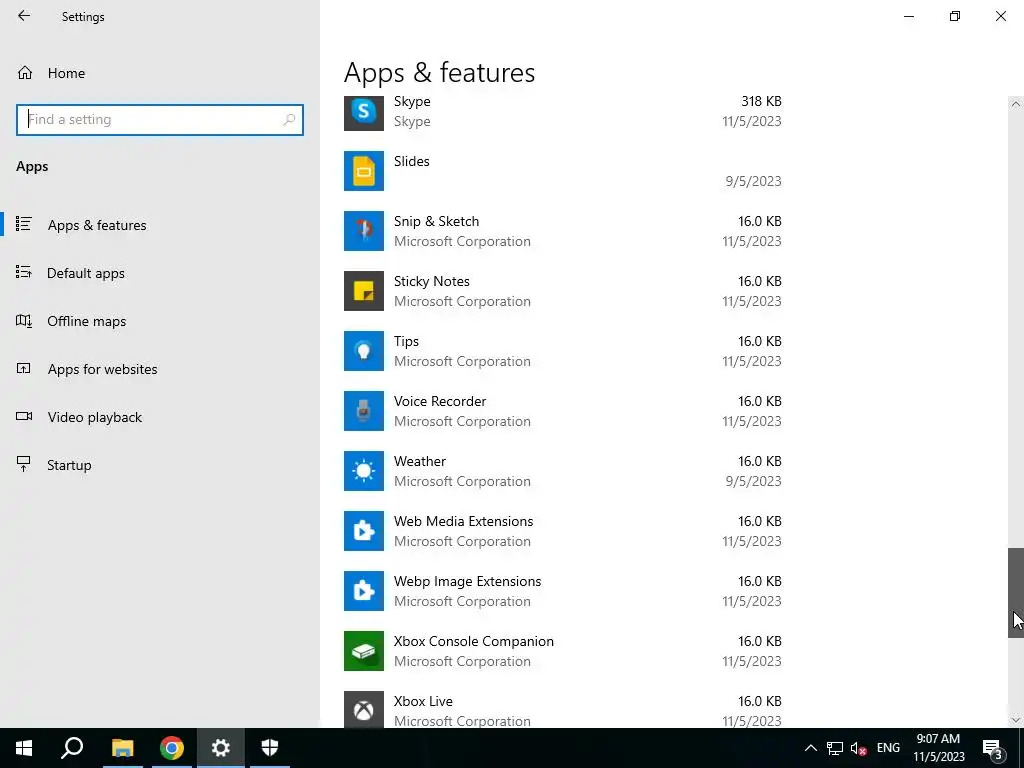
Task: Select the Web Media Extensions app name
Action: [464, 522]
